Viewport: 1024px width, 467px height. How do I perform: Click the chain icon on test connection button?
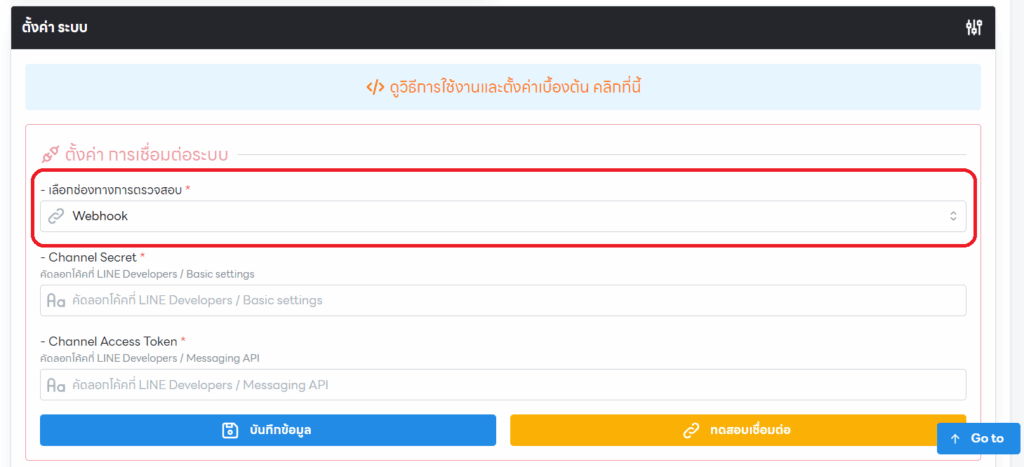point(691,430)
